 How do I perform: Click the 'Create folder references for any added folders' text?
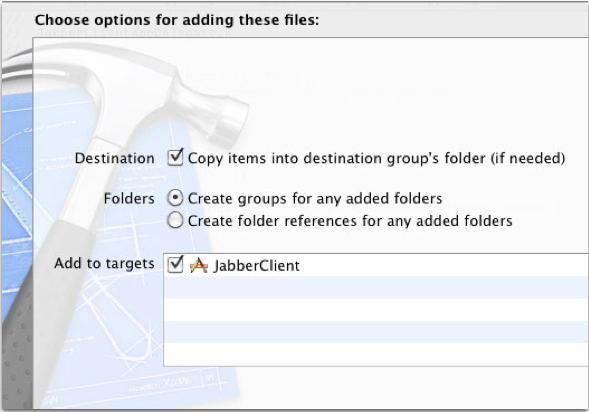pos(350,221)
